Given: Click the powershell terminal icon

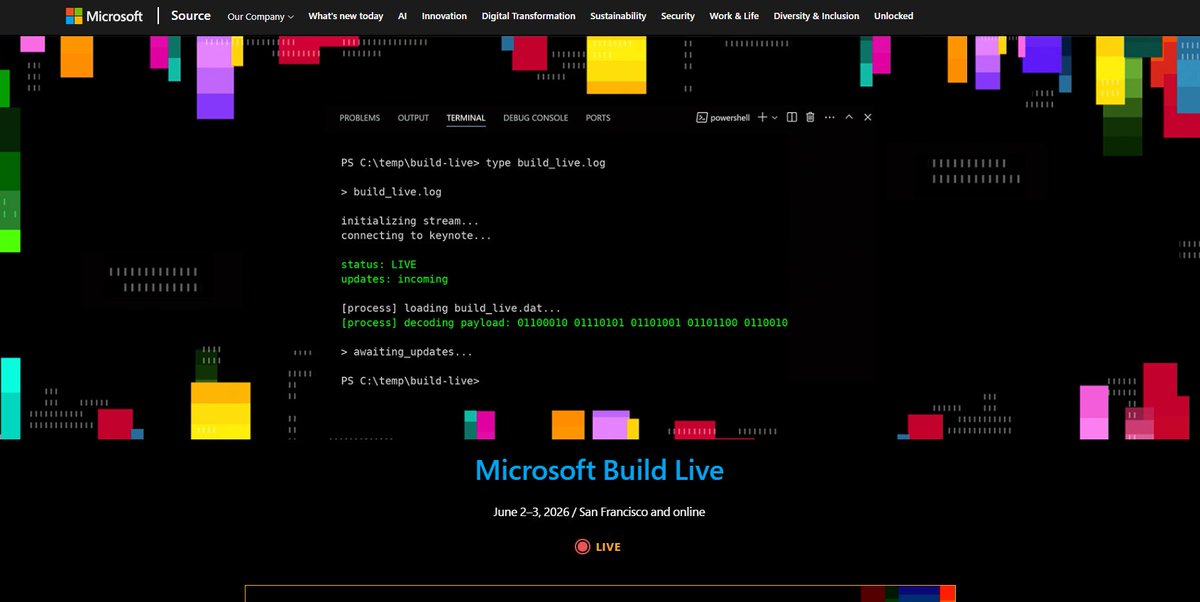Looking at the screenshot, I should pos(702,118).
